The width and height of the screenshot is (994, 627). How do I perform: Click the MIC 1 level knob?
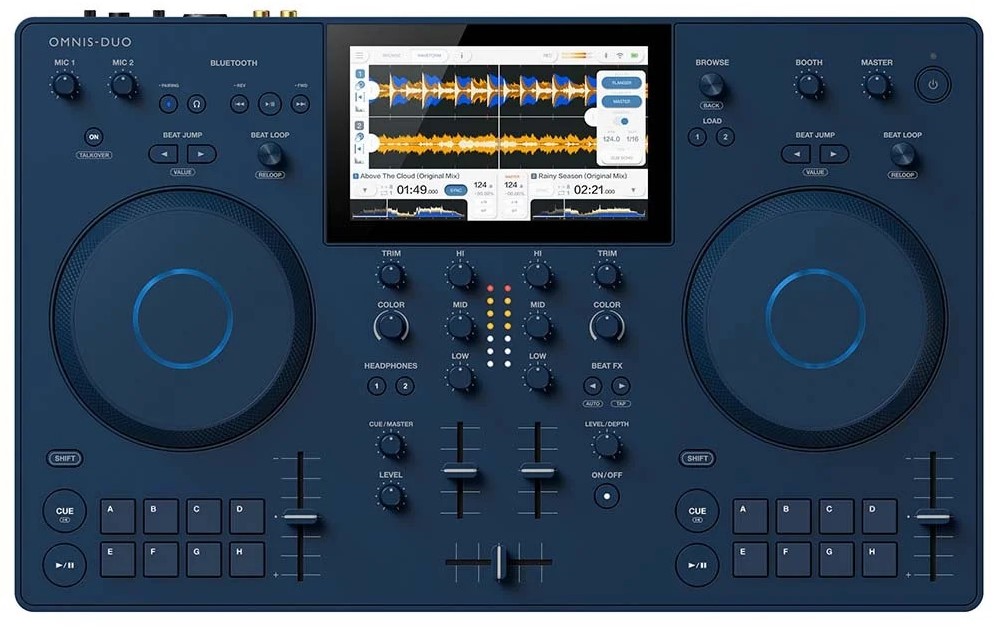point(65,84)
